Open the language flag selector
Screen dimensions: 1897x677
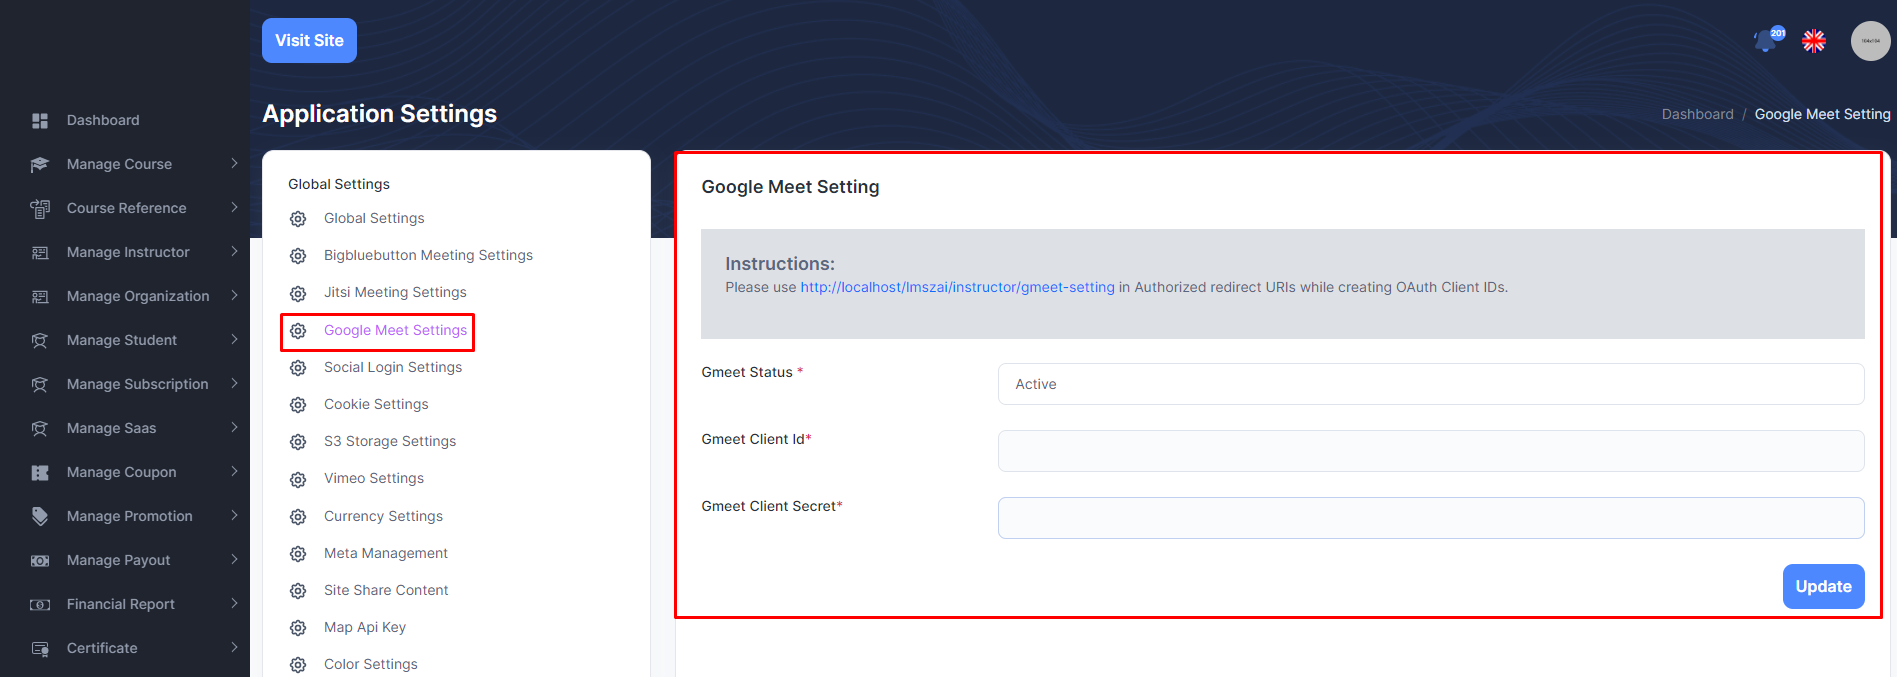click(x=1813, y=41)
